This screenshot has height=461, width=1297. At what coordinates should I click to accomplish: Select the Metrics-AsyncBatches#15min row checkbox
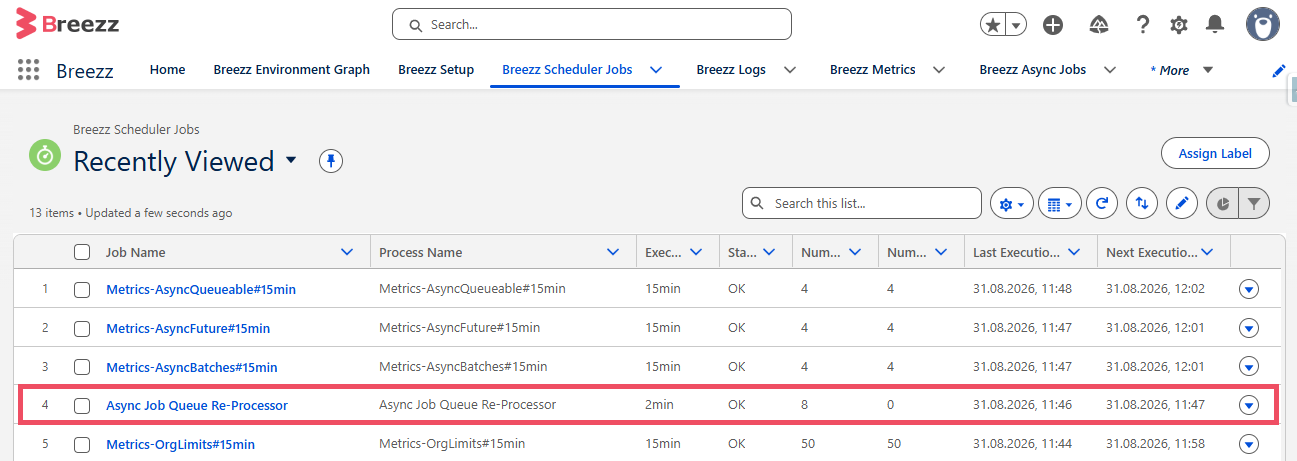tap(82, 367)
